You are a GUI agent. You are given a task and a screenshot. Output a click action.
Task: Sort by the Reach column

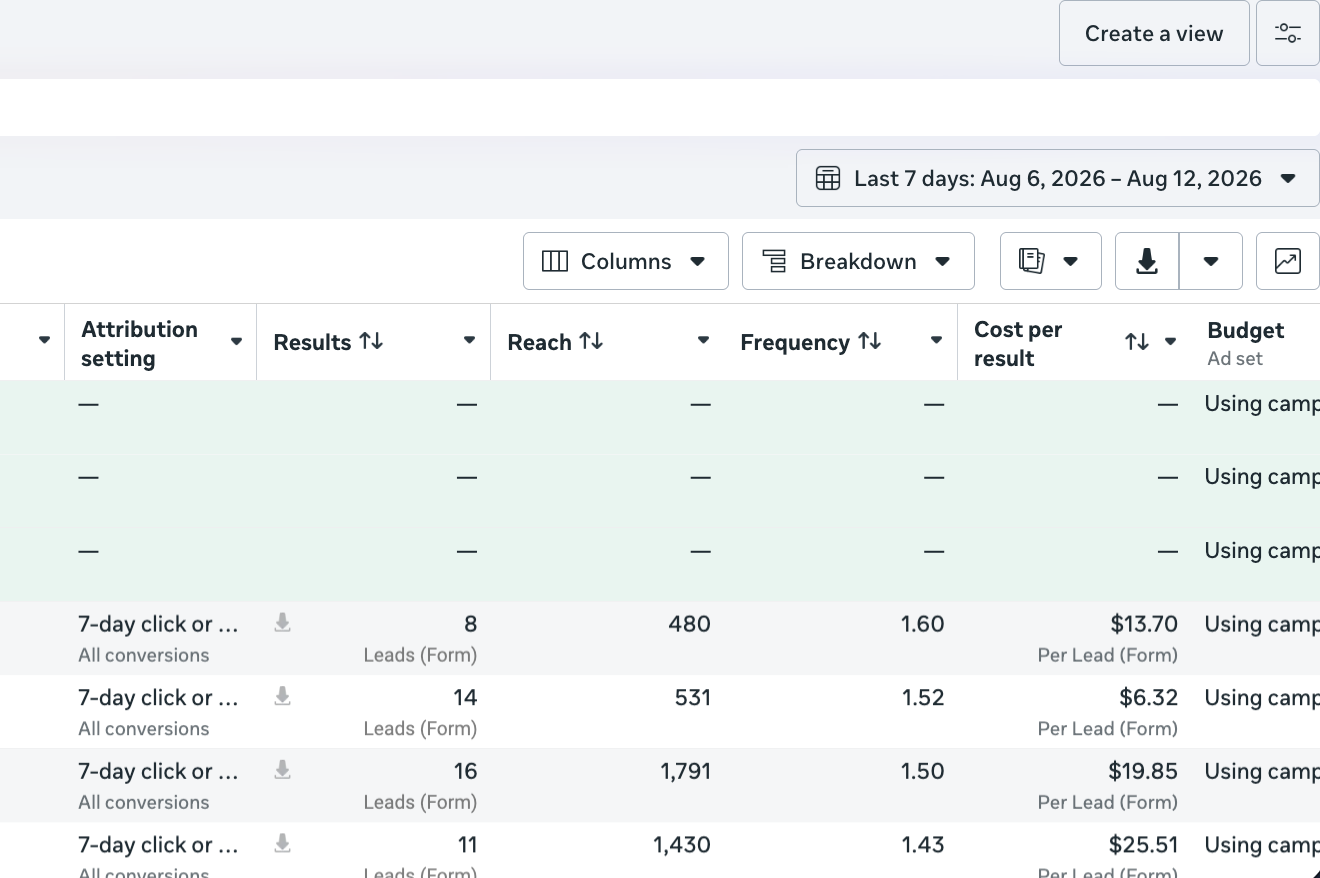pyautogui.click(x=591, y=341)
